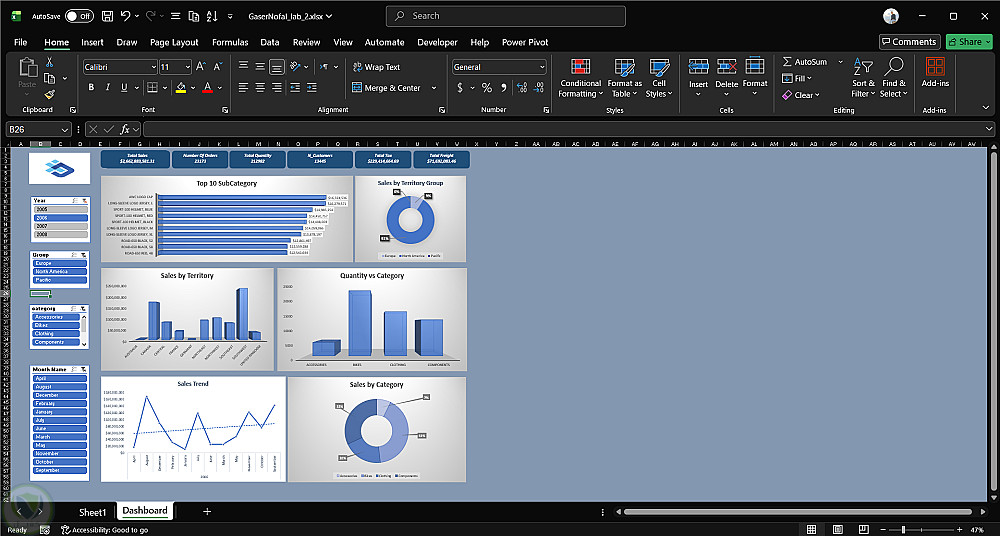The height and width of the screenshot is (536, 1000).
Task: Open the font size dropdown
Action: (x=188, y=67)
